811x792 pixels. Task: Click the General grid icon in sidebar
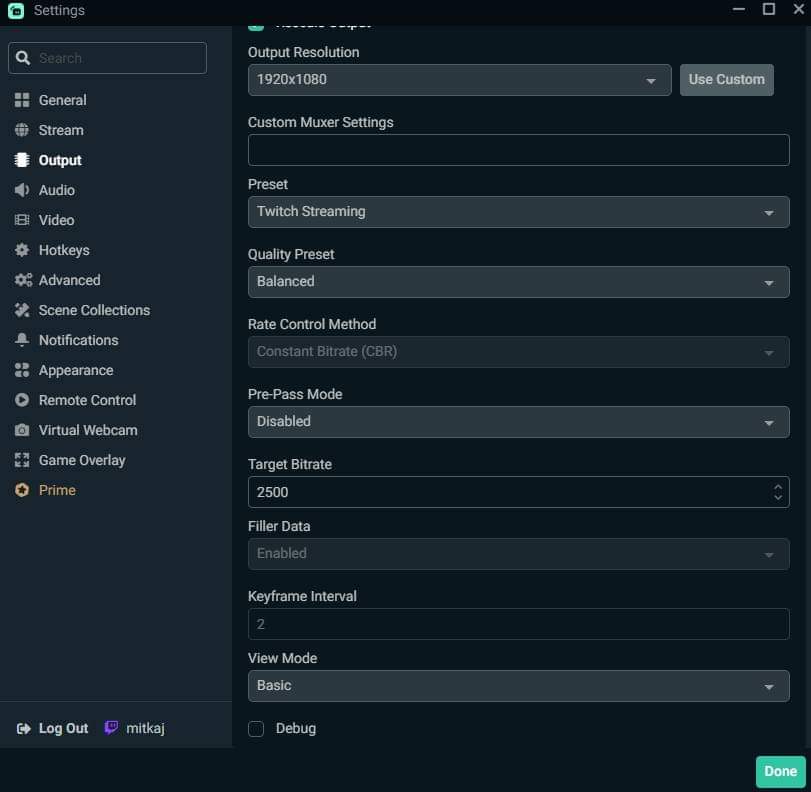point(22,100)
